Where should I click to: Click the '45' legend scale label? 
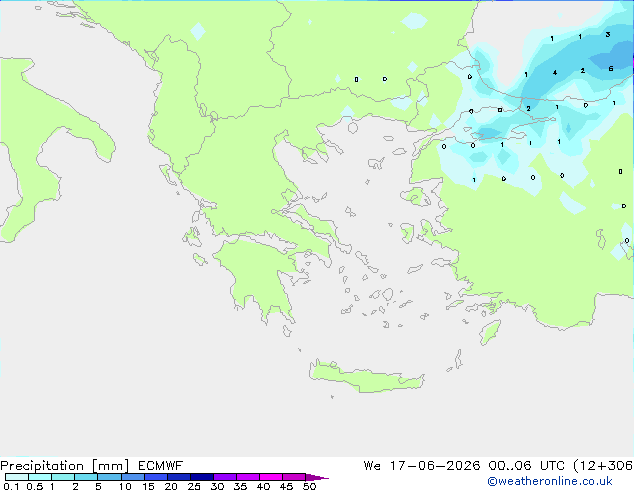tap(286, 486)
